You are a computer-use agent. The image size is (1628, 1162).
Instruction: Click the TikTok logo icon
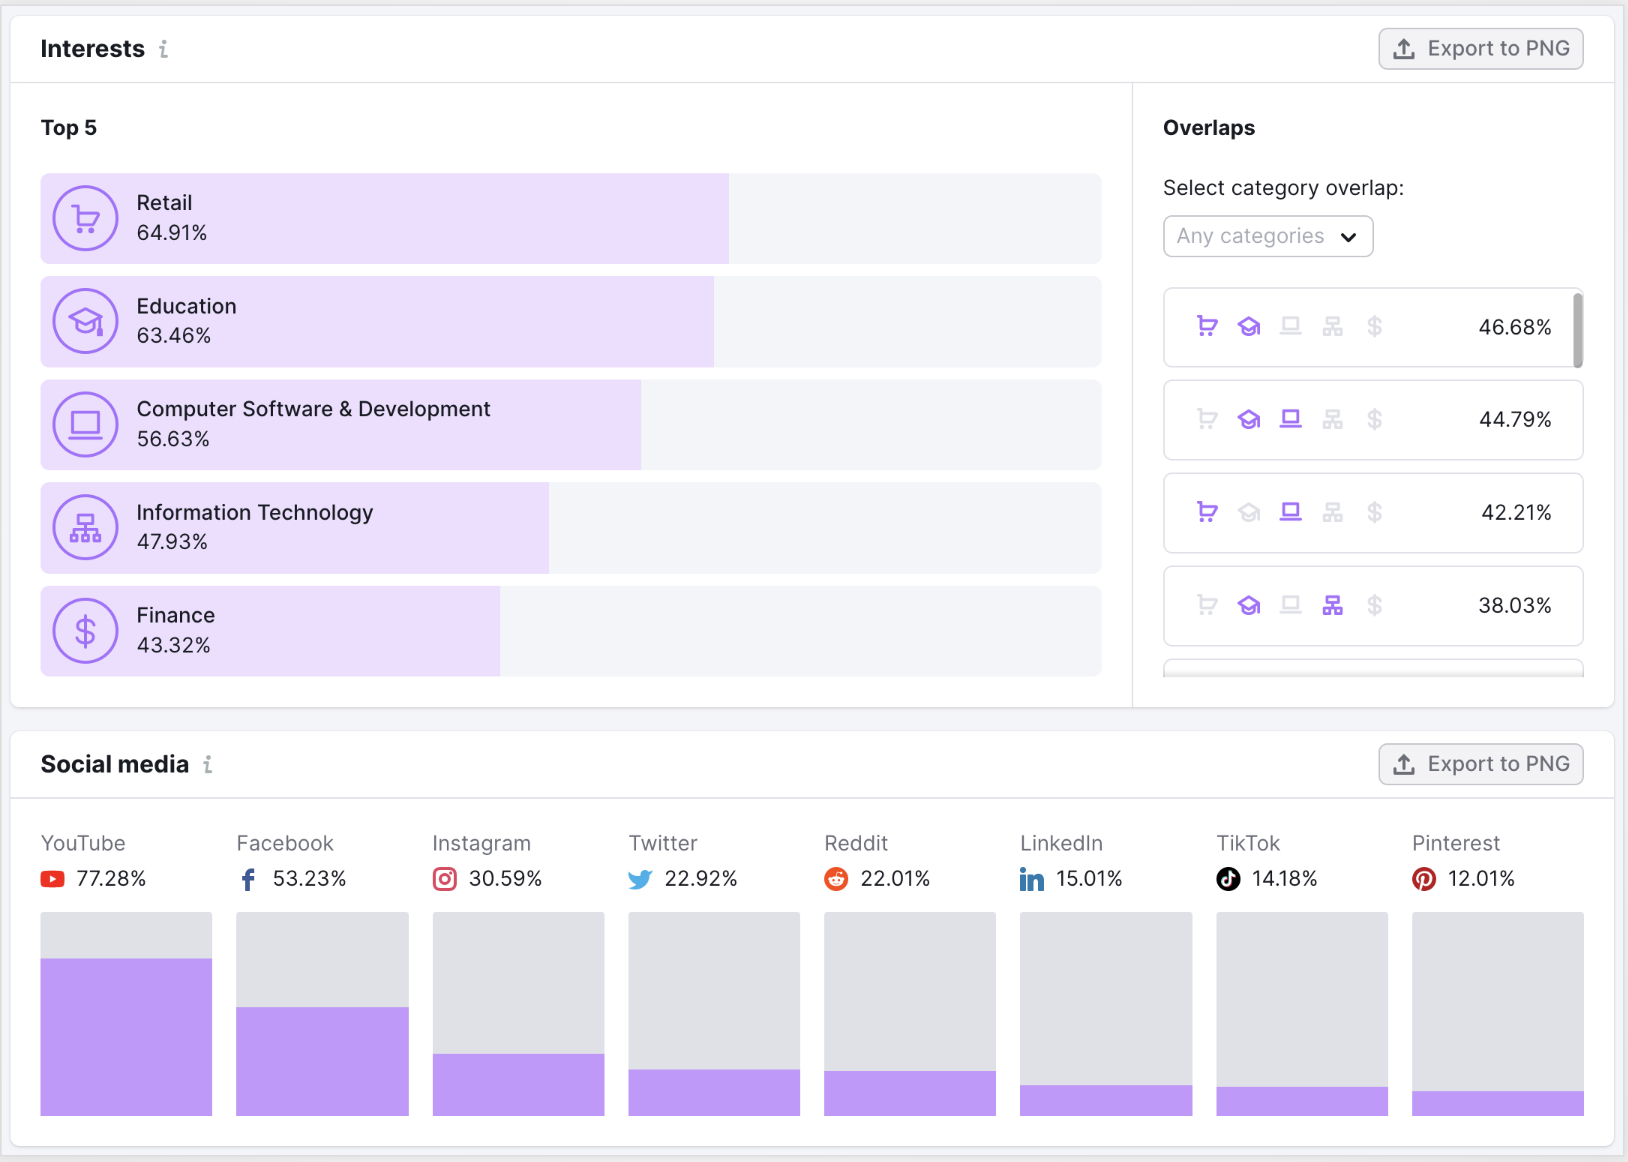coord(1228,879)
